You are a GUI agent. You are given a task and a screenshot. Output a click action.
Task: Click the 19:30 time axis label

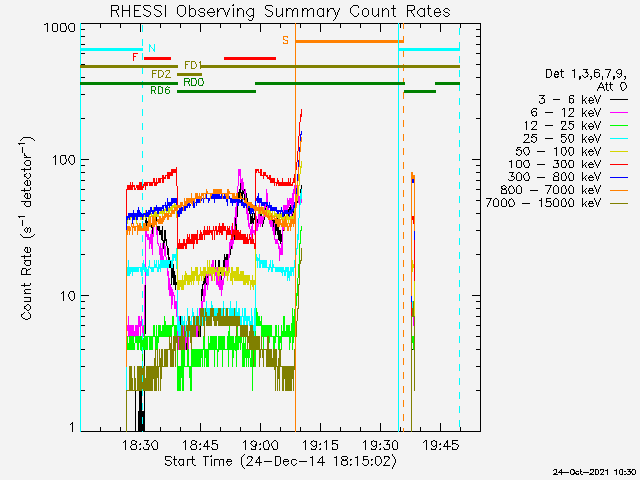[x=380, y=445]
